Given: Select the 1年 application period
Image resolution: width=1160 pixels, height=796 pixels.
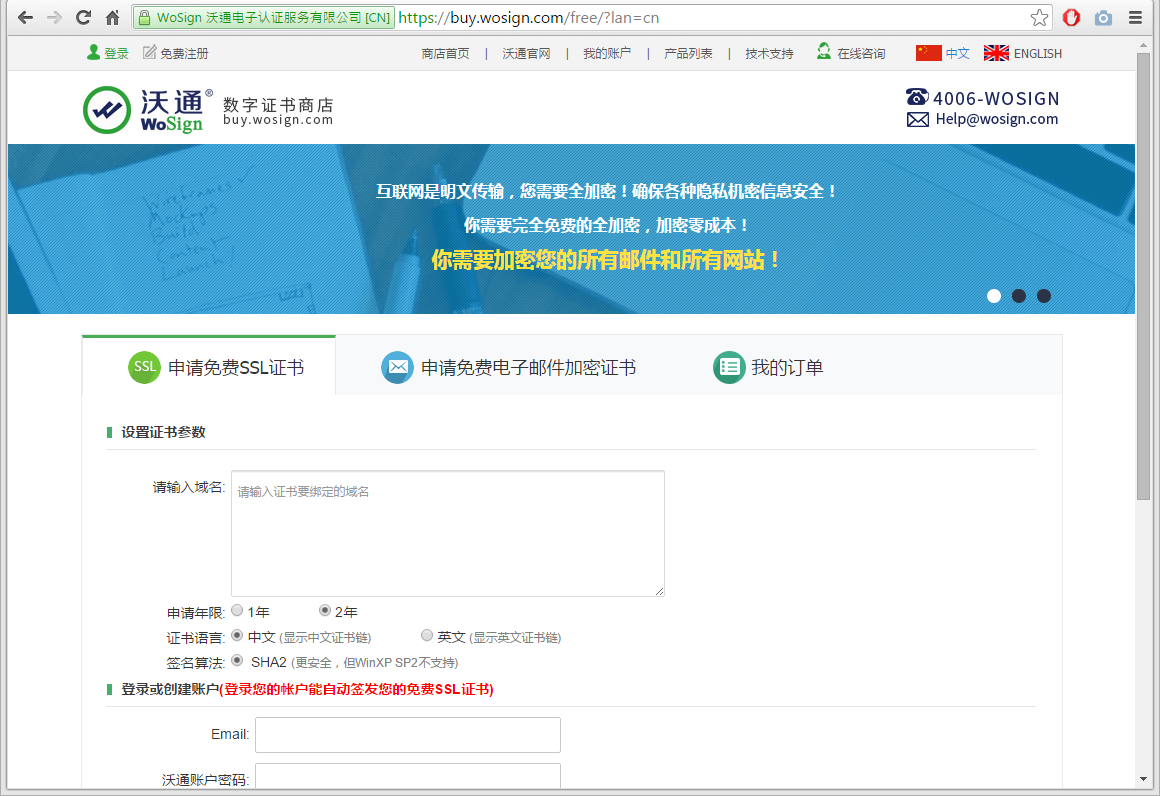Looking at the screenshot, I should tap(237, 610).
